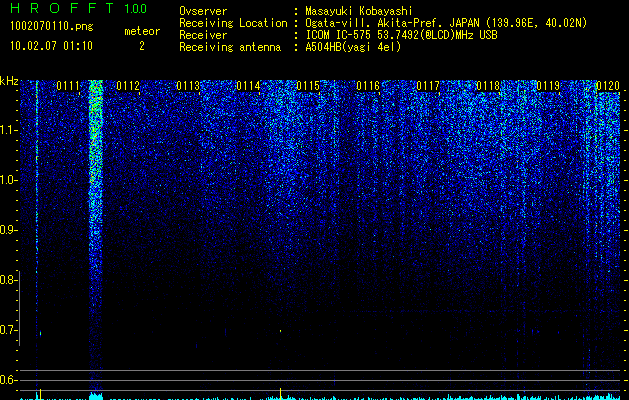Click the date stamp 10.02.07 01:10
Screen dimensions: 629x400
click(x=51, y=46)
